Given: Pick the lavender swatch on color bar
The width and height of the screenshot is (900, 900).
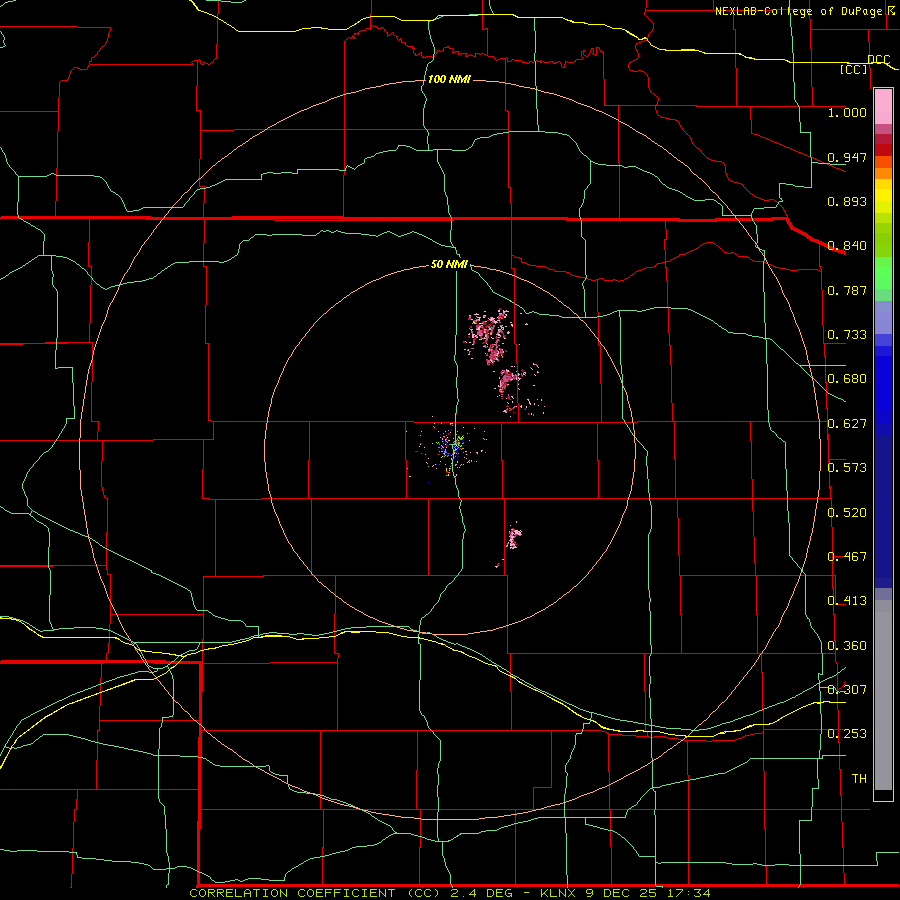Looking at the screenshot, I should tap(883, 317).
